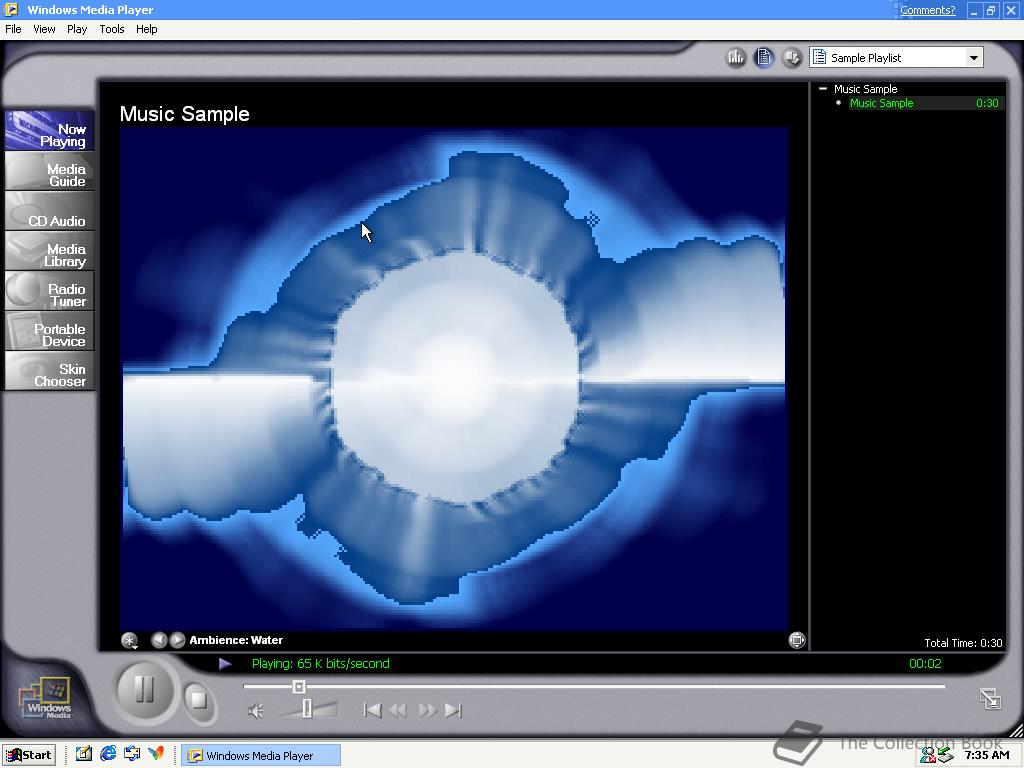
Task: Click the first quick launch notepad icon
Action: [84, 754]
